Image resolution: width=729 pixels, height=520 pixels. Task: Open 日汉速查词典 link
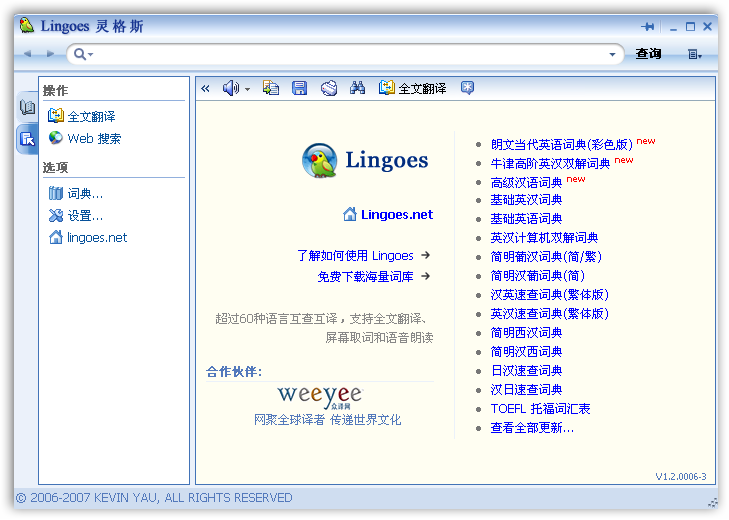[x=526, y=371]
